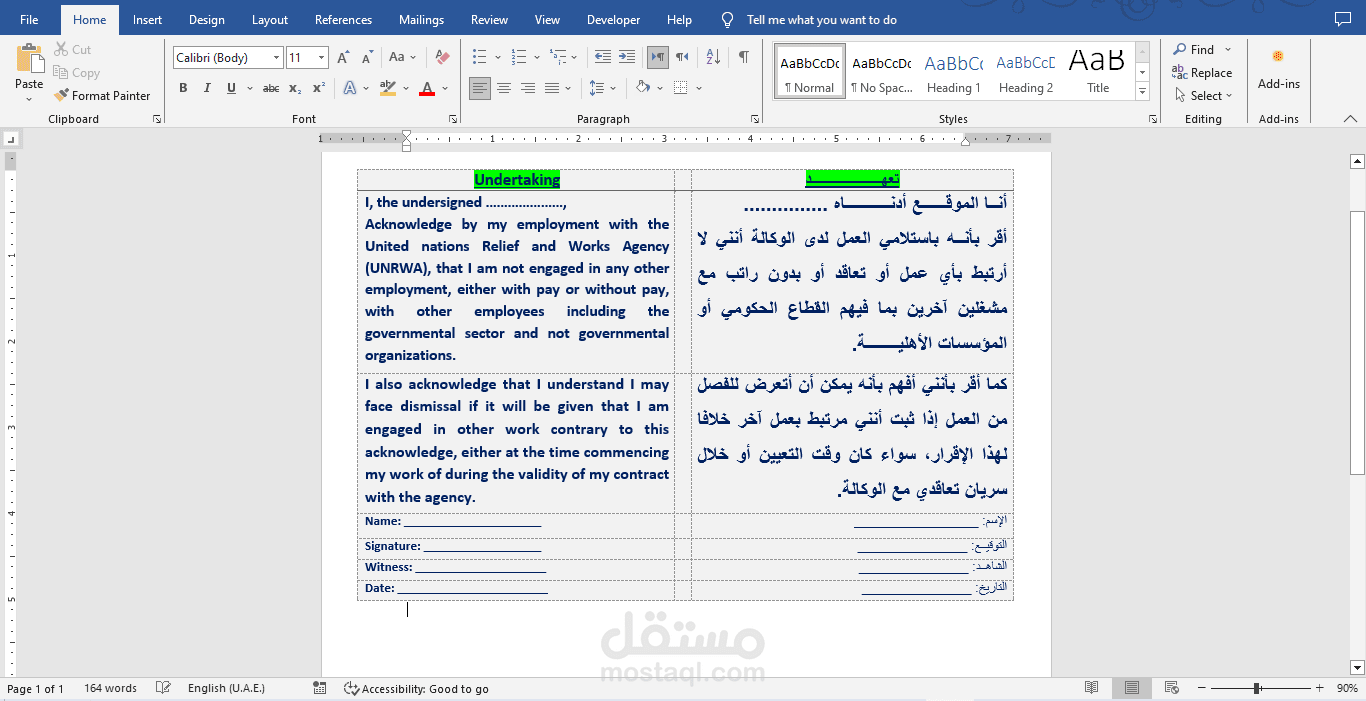Set right-to-left text direction
1366x701 pixels.
pyautogui.click(x=682, y=57)
